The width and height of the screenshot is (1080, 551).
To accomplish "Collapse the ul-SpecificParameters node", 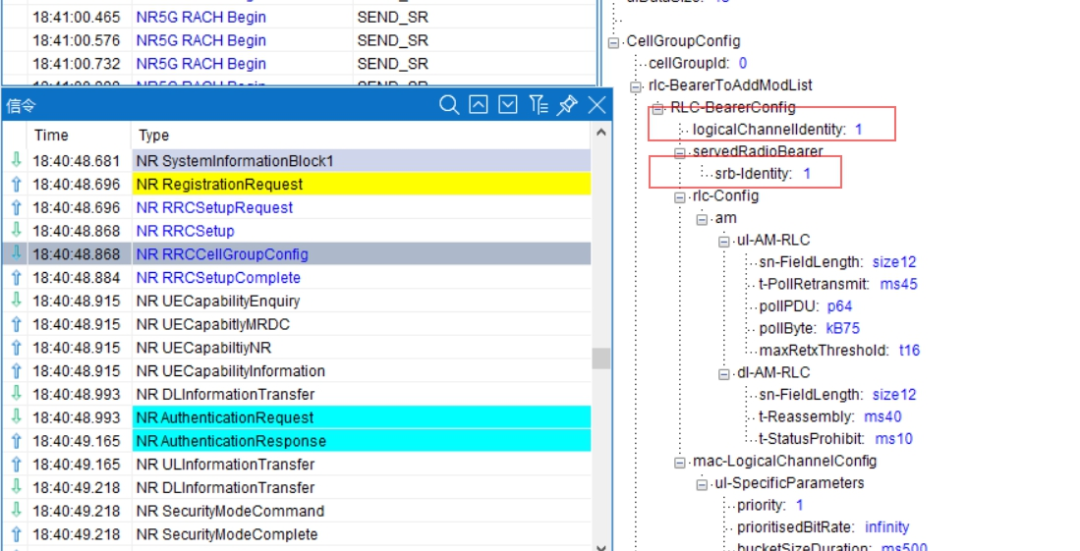I will pos(702,484).
